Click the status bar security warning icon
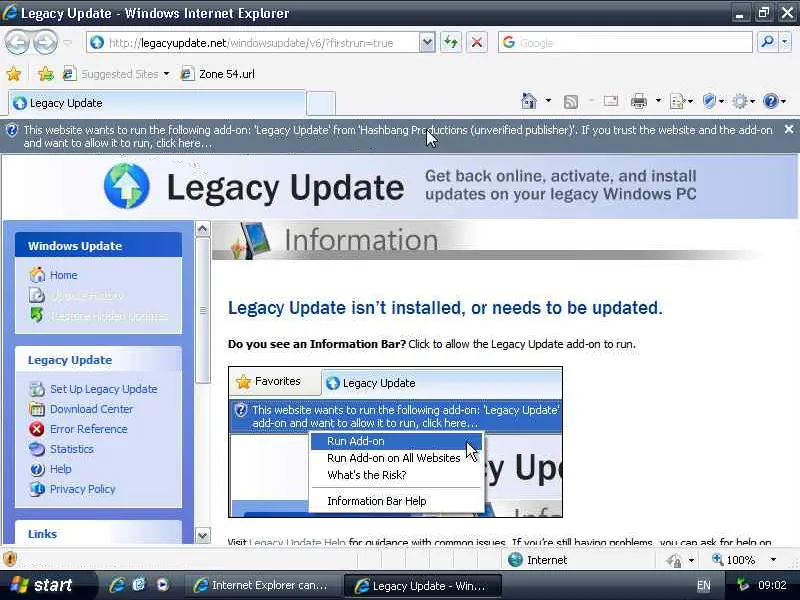 tap(10, 559)
